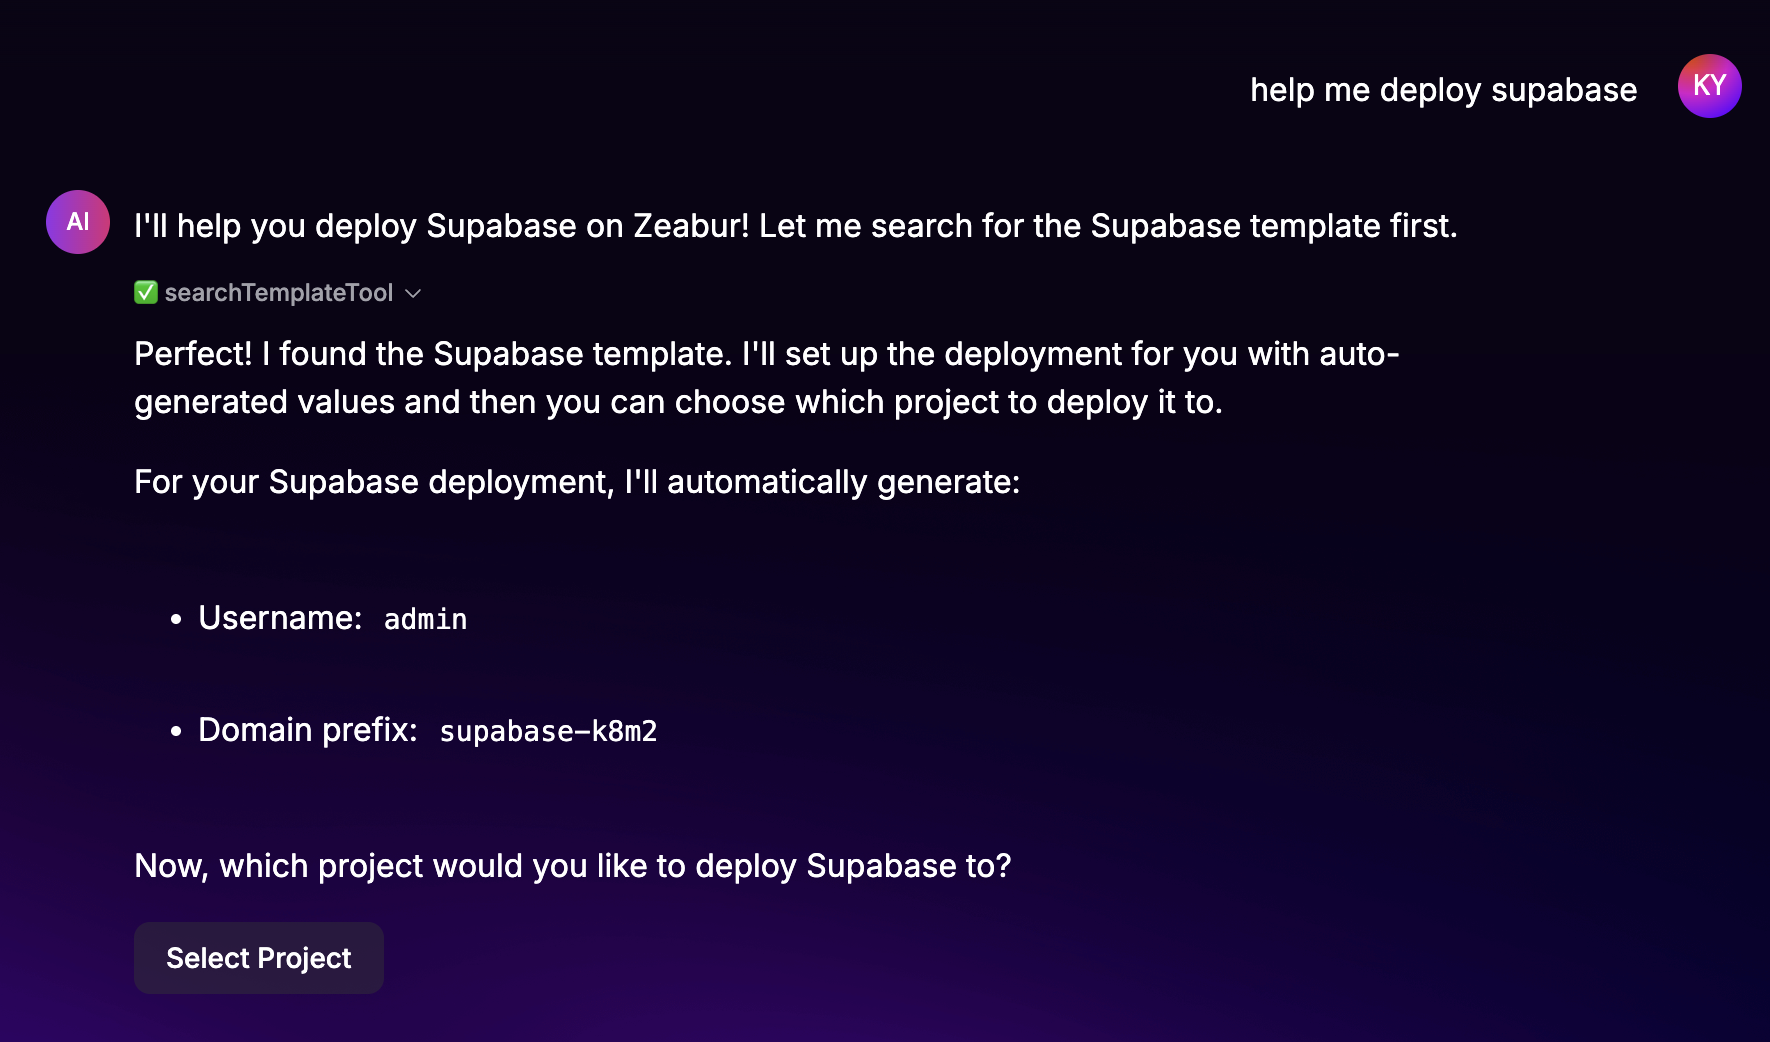1770x1042 pixels.
Task: Expand the searchTemplateTool result details
Action: pyautogui.click(x=413, y=293)
